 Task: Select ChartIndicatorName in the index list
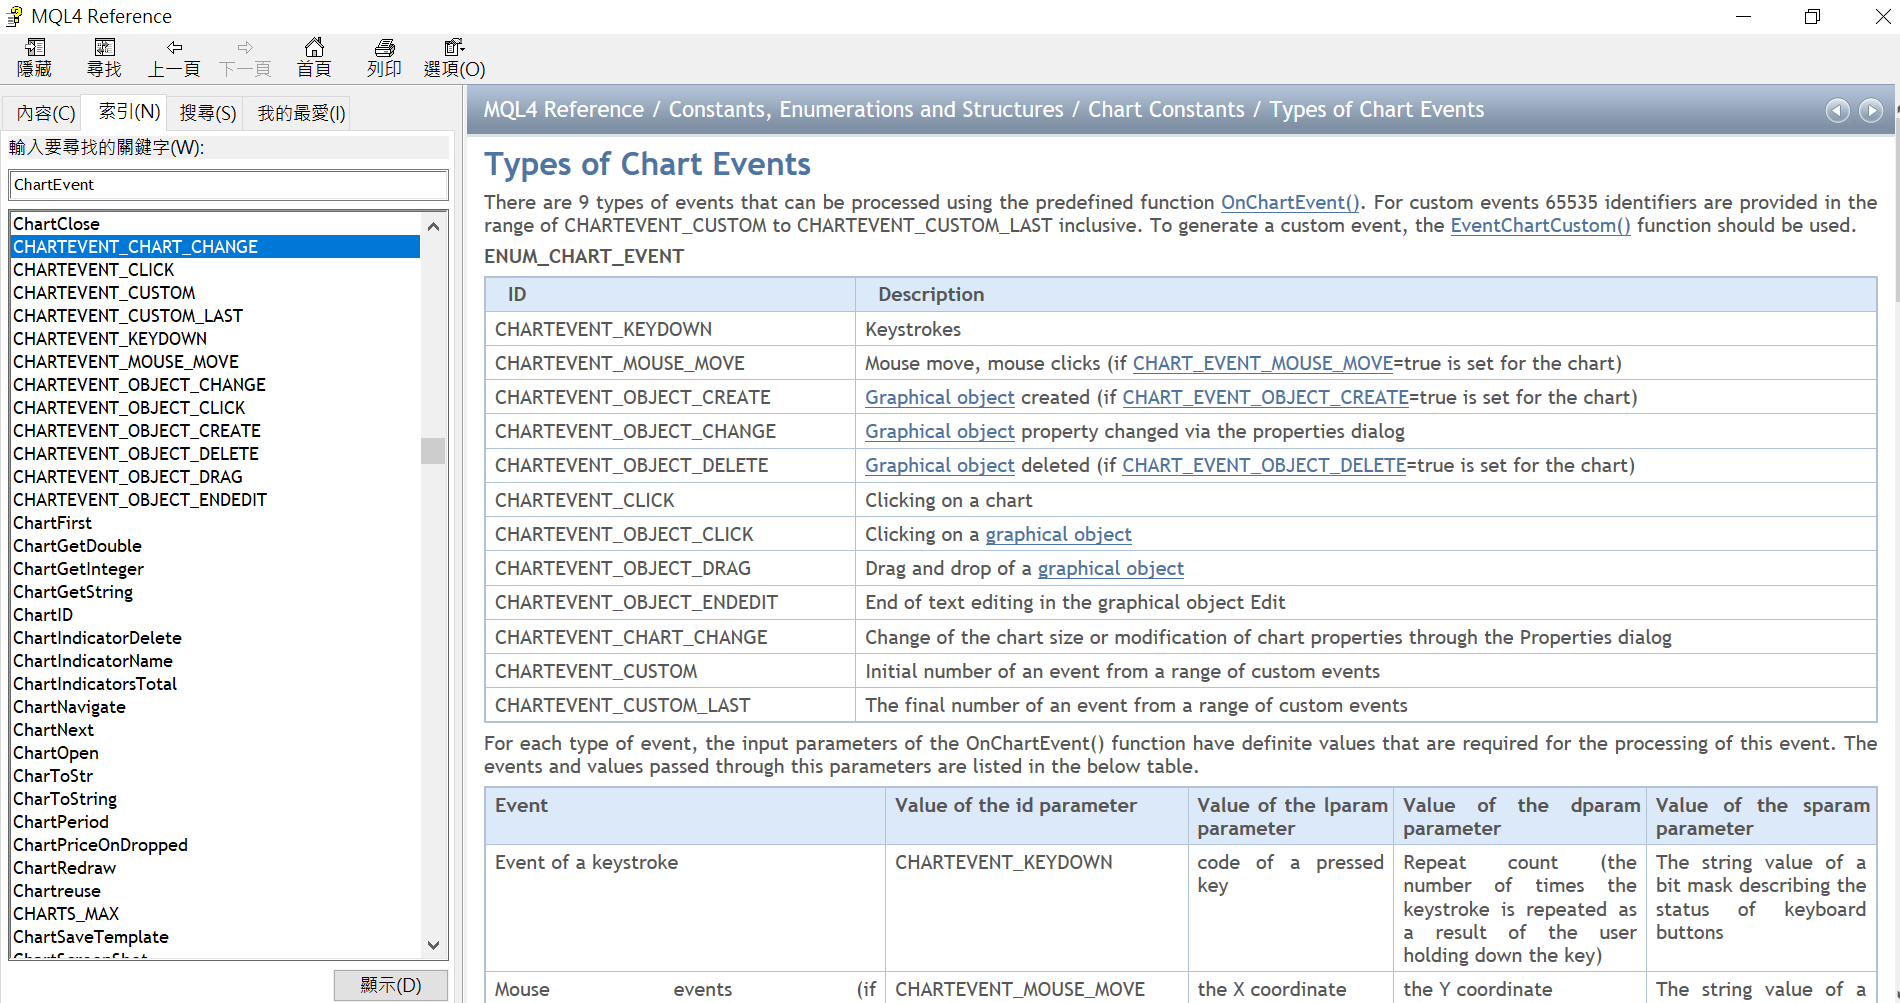tap(215, 661)
